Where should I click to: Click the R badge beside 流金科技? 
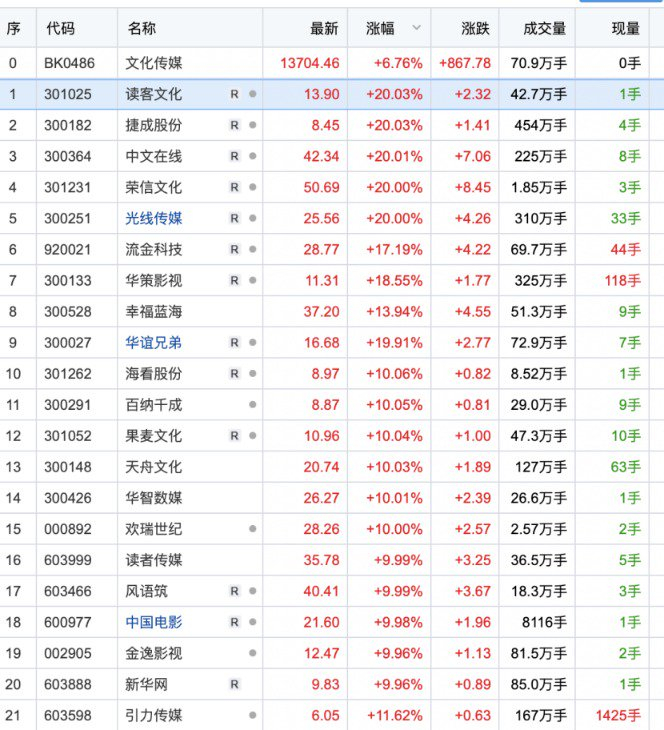click(x=234, y=250)
